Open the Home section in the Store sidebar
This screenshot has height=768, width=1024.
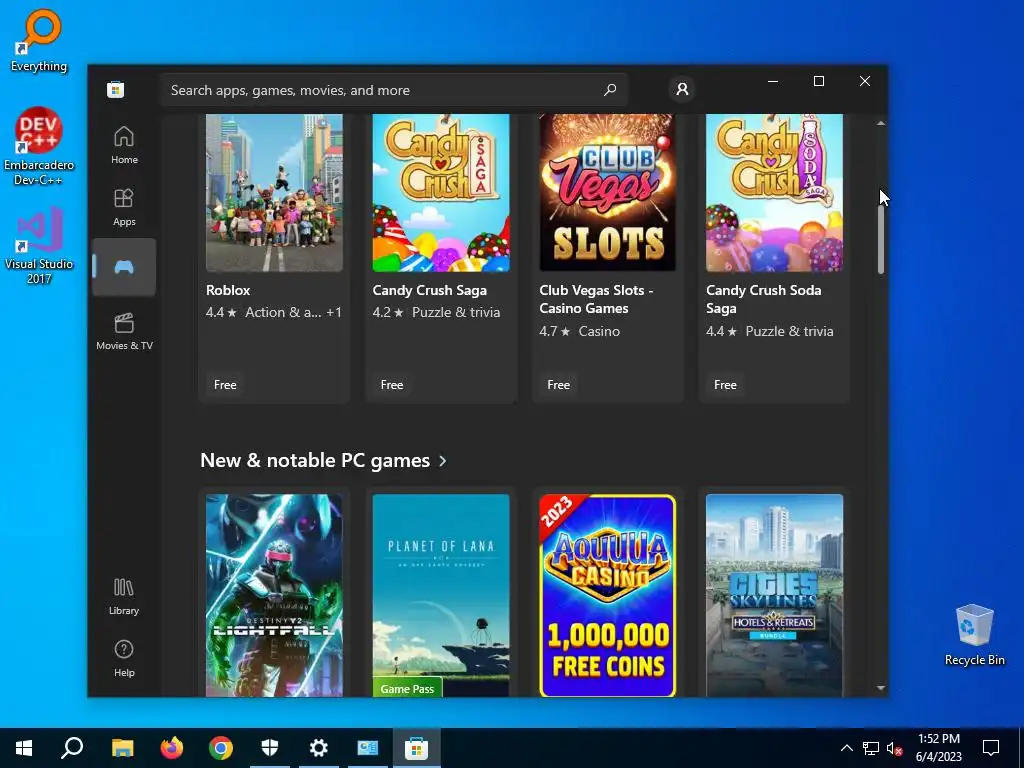(124, 145)
